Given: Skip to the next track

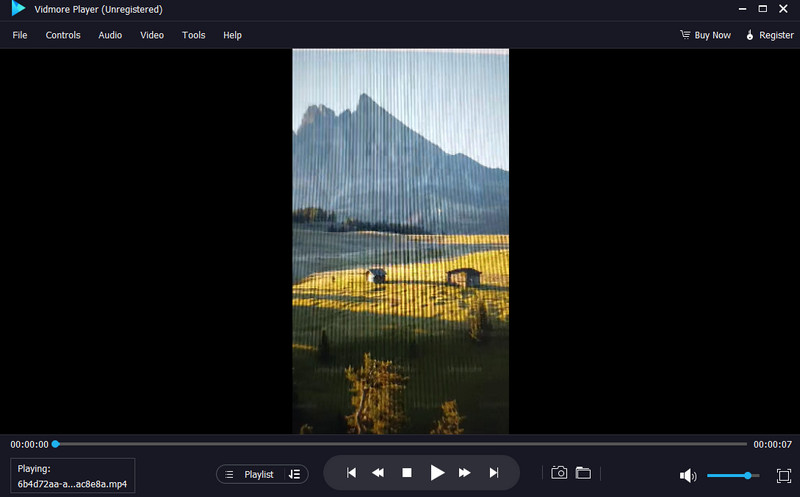Looking at the screenshot, I should (493, 473).
